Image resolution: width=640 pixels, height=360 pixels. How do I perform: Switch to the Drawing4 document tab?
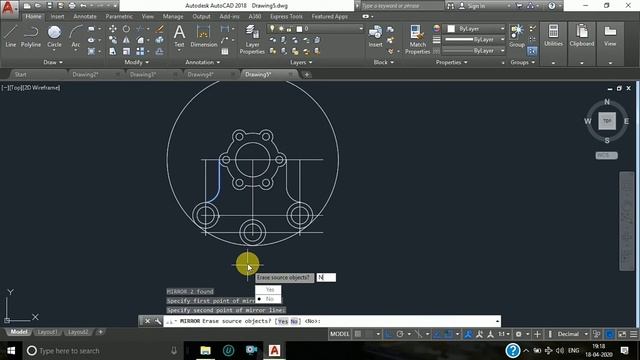pyautogui.click(x=200, y=75)
